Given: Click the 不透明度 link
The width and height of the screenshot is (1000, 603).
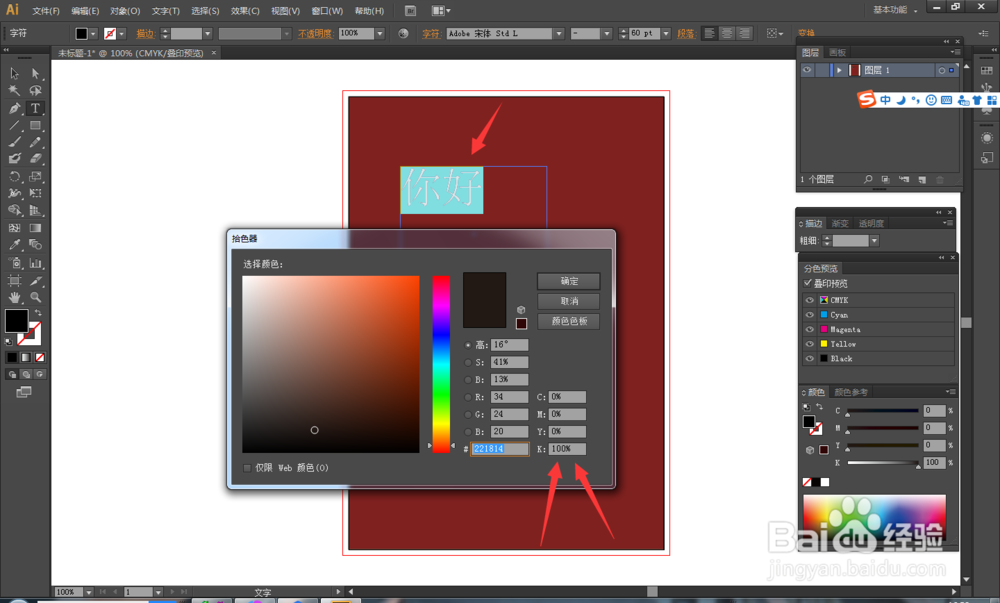Looking at the screenshot, I should (x=315, y=34).
